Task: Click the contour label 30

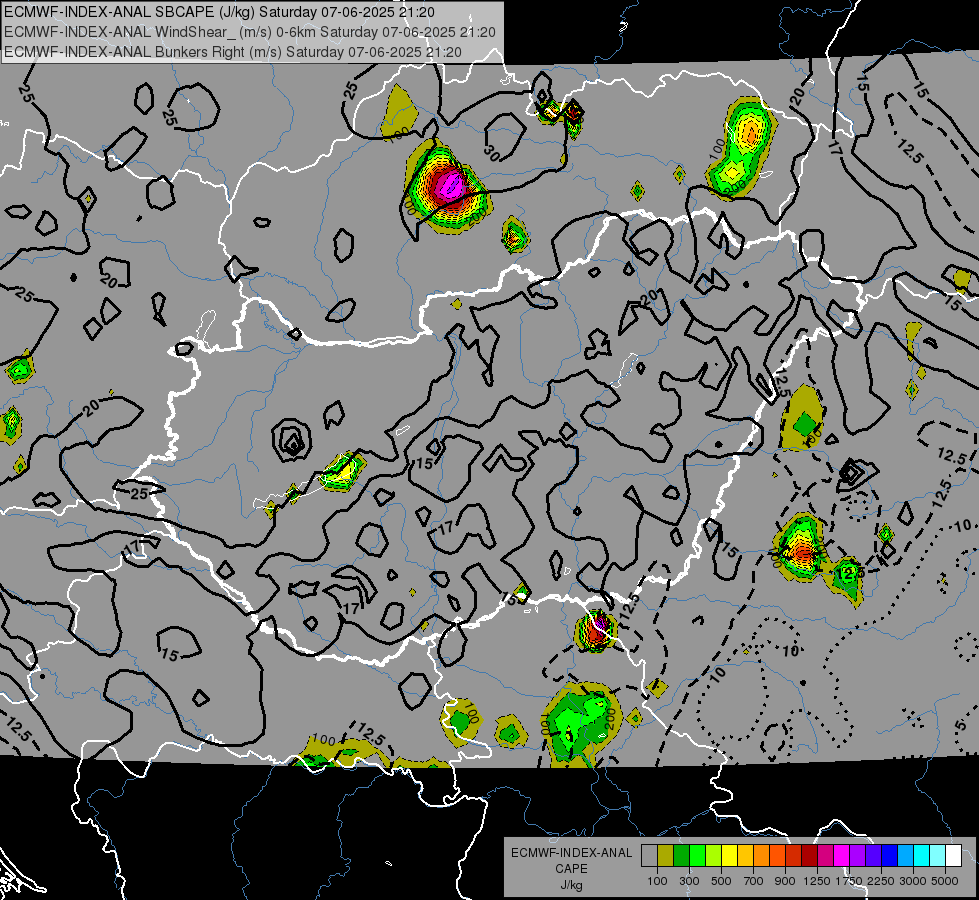Action: click(493, 153)
